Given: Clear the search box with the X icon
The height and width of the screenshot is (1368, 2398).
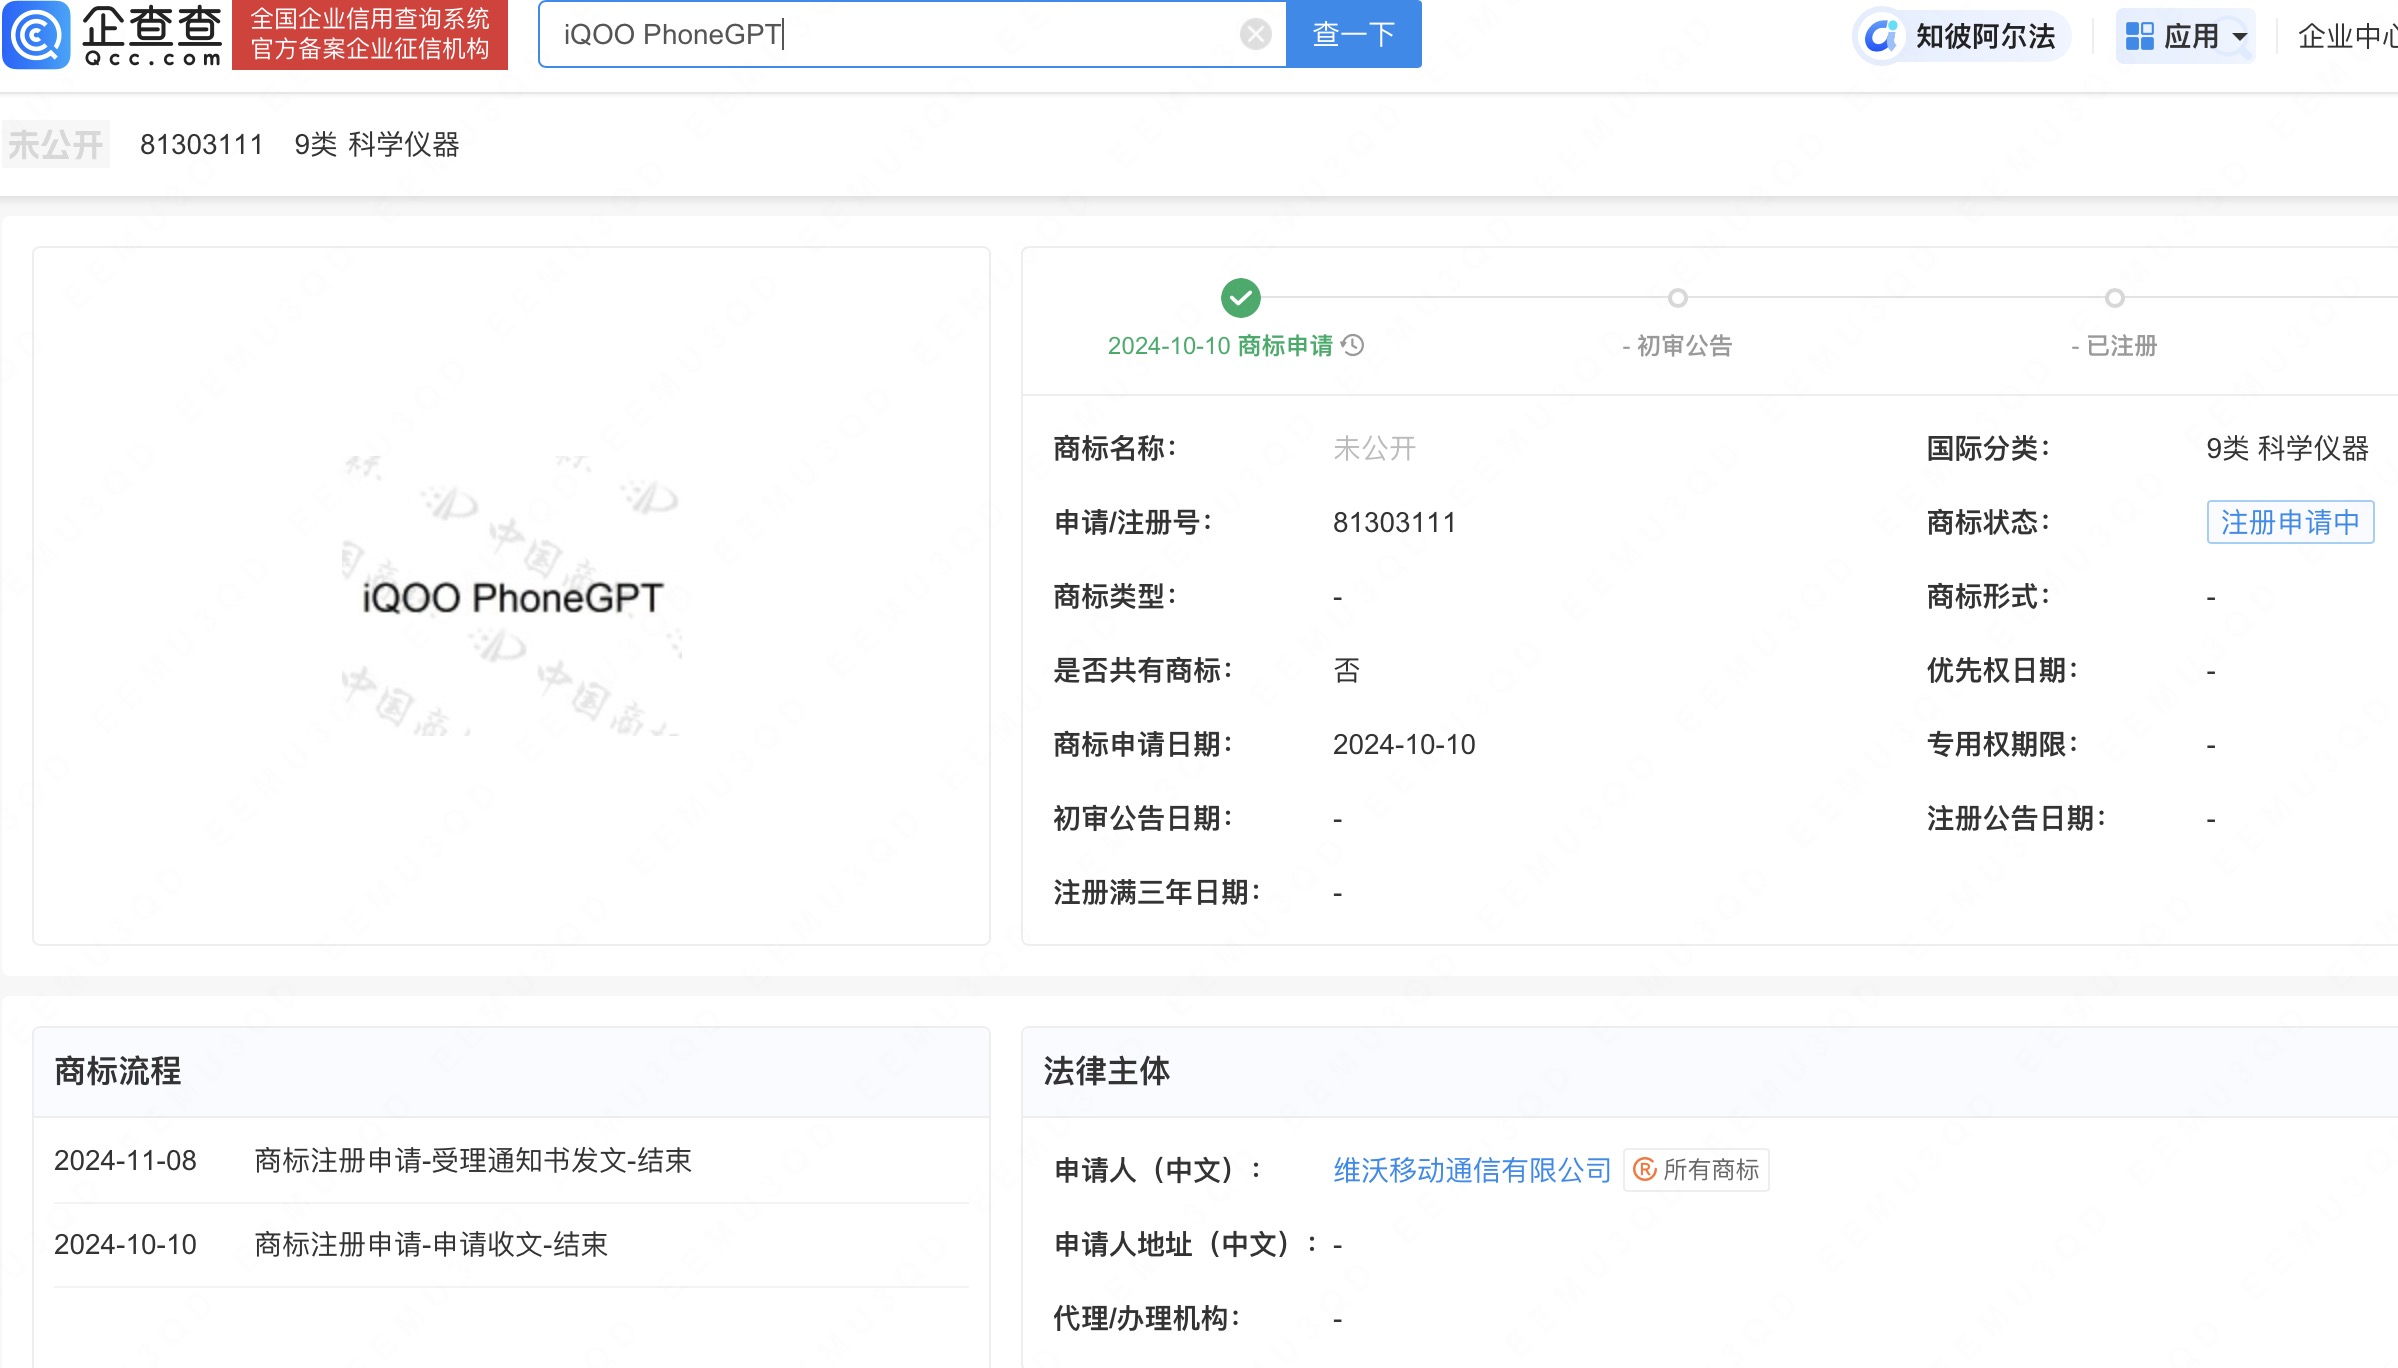Looking at the screenshot, I should point(1255,34).
